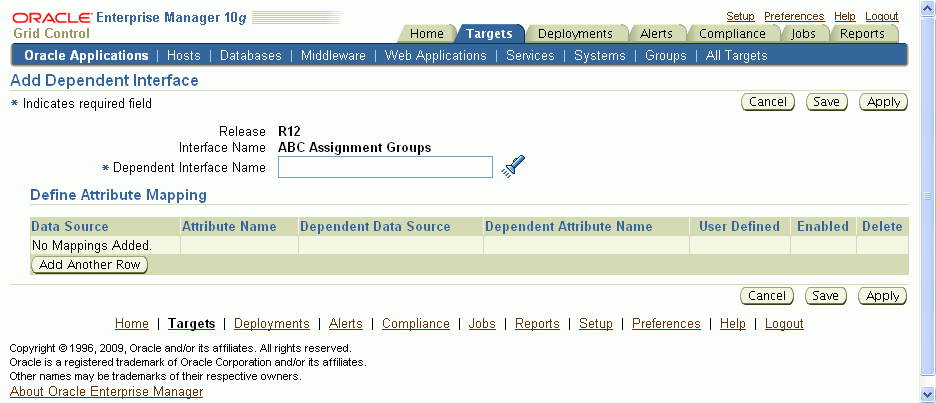Image resolution: width=936 pixels, height=403 pixels.
Task: Add Another Row to the mapping table
Action: click(x=90, y=264)
